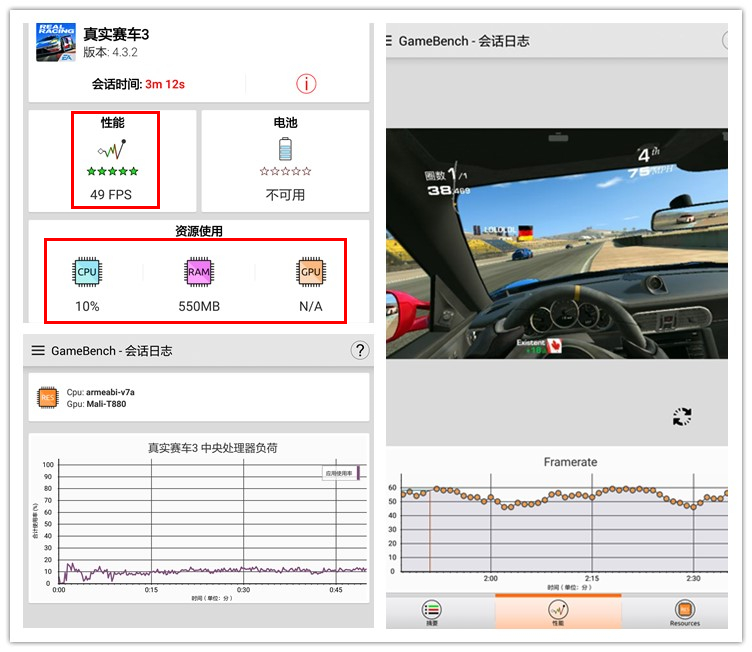Viewport: 752px width, 652px height.
Task: Click the orange marker line in Framerate chart
Action: click(x=430, y=530)
